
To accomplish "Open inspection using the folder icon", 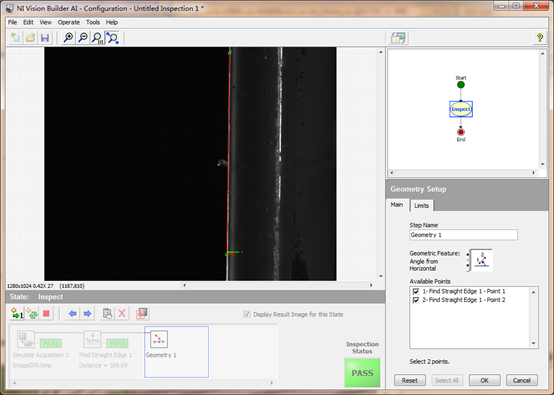I will (x=30, y=37).
